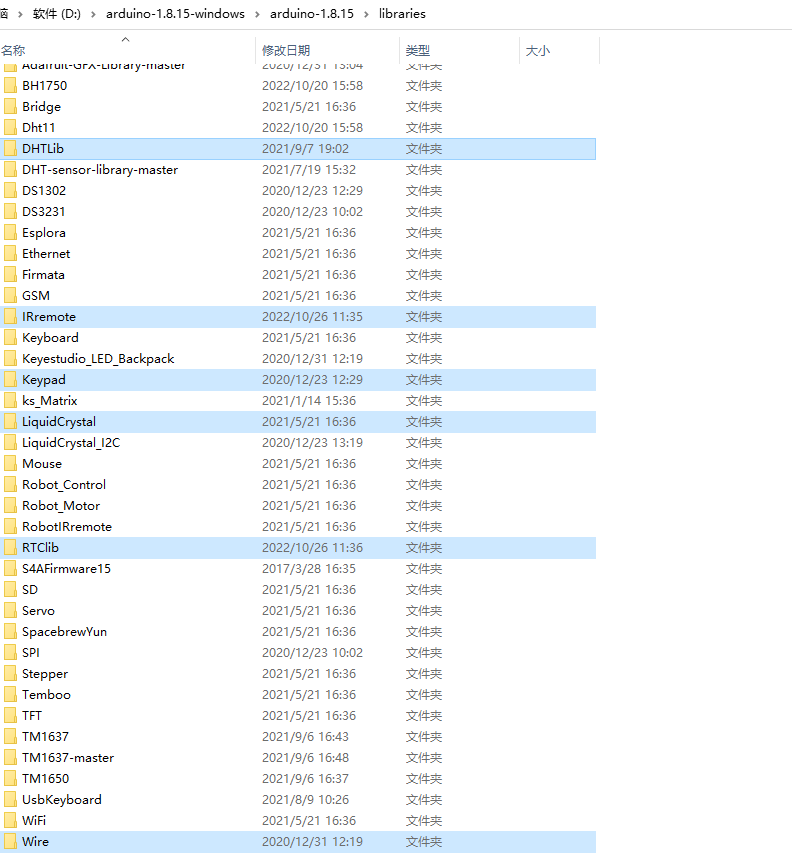Screen dimensions: 792x857
Task: Navigate to arduino-1.8.15 breadcrumb
Action: 312,14
